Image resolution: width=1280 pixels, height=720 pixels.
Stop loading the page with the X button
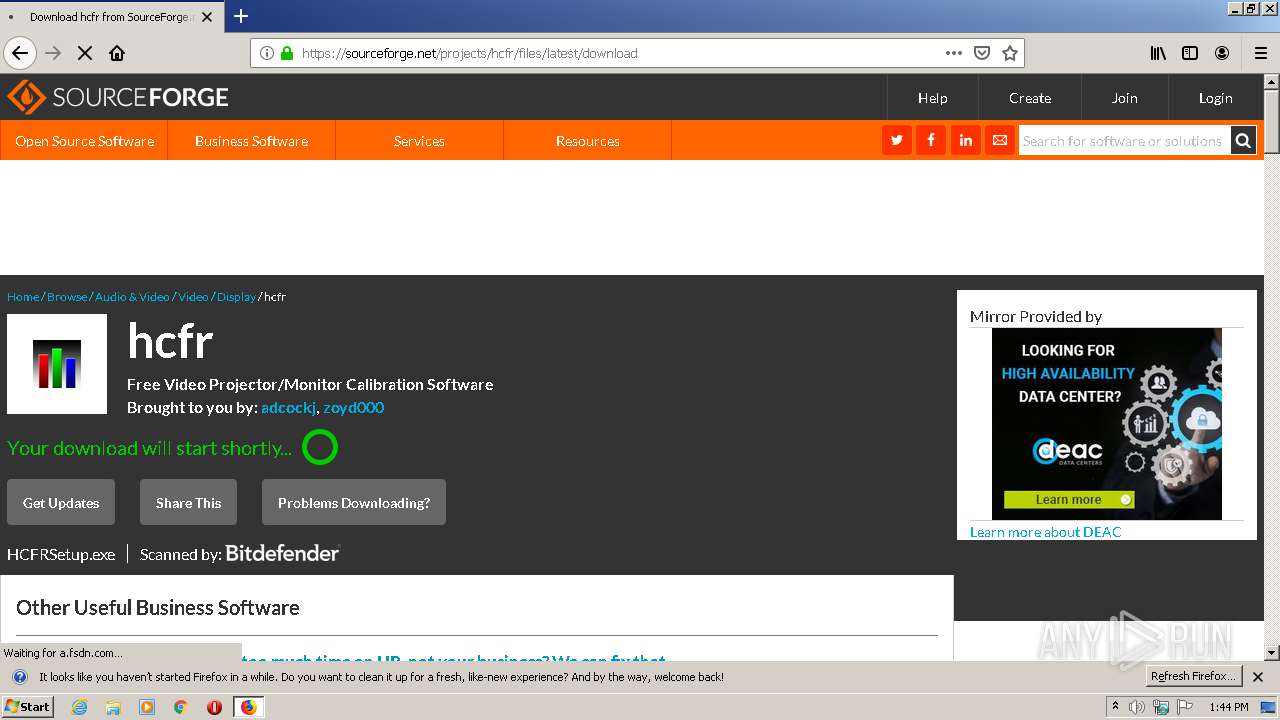(x=85, y=53)
